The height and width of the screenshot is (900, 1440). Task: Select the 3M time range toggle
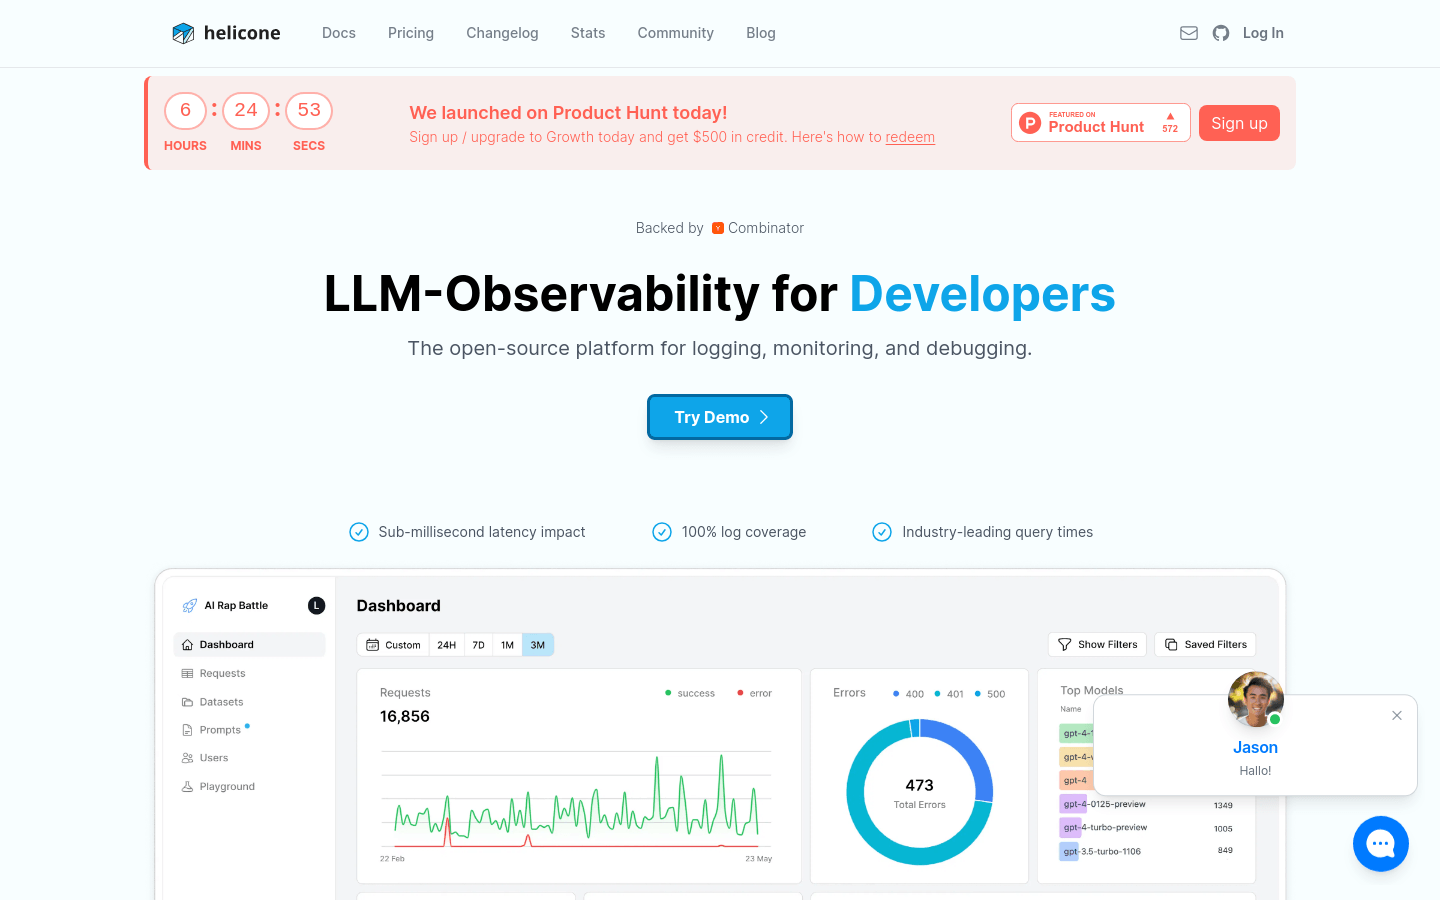point(538,645)
